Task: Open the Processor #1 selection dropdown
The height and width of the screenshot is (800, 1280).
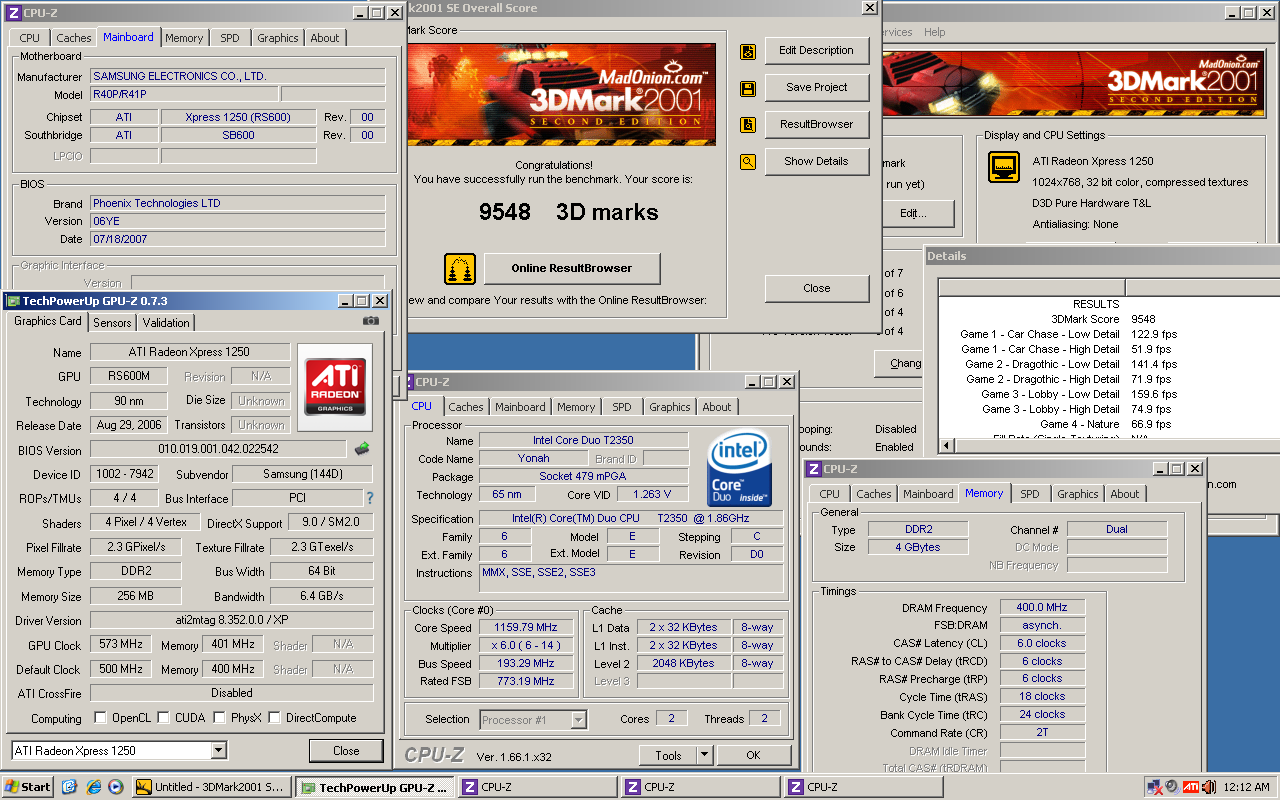Action: point(579,719)
